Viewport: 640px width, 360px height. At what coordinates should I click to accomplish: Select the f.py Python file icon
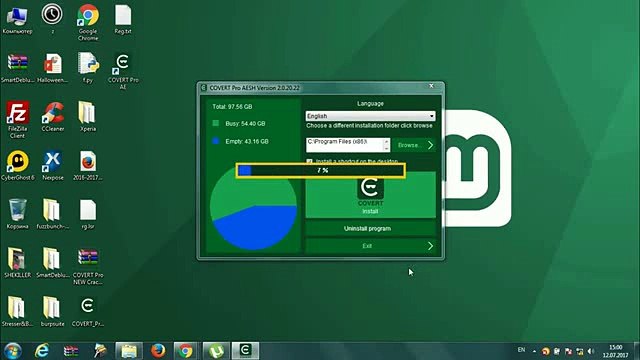88,68
